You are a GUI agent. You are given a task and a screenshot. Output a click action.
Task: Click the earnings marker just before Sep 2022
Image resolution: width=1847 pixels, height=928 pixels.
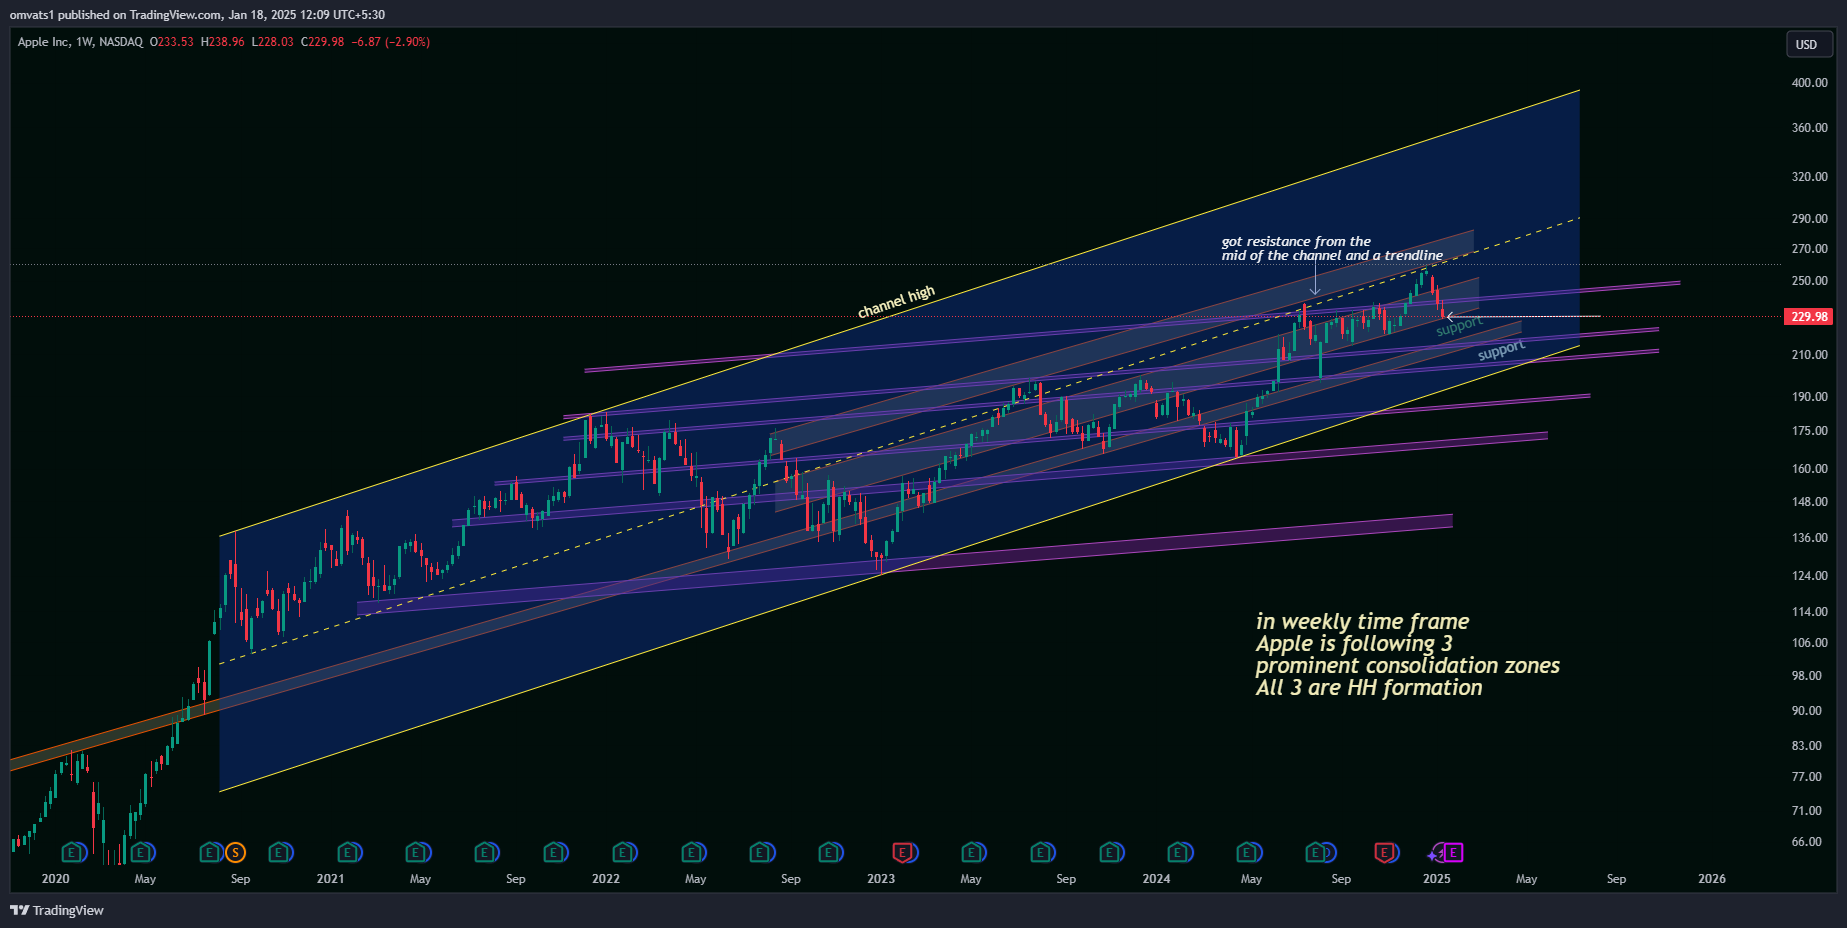tap(761, 853)
